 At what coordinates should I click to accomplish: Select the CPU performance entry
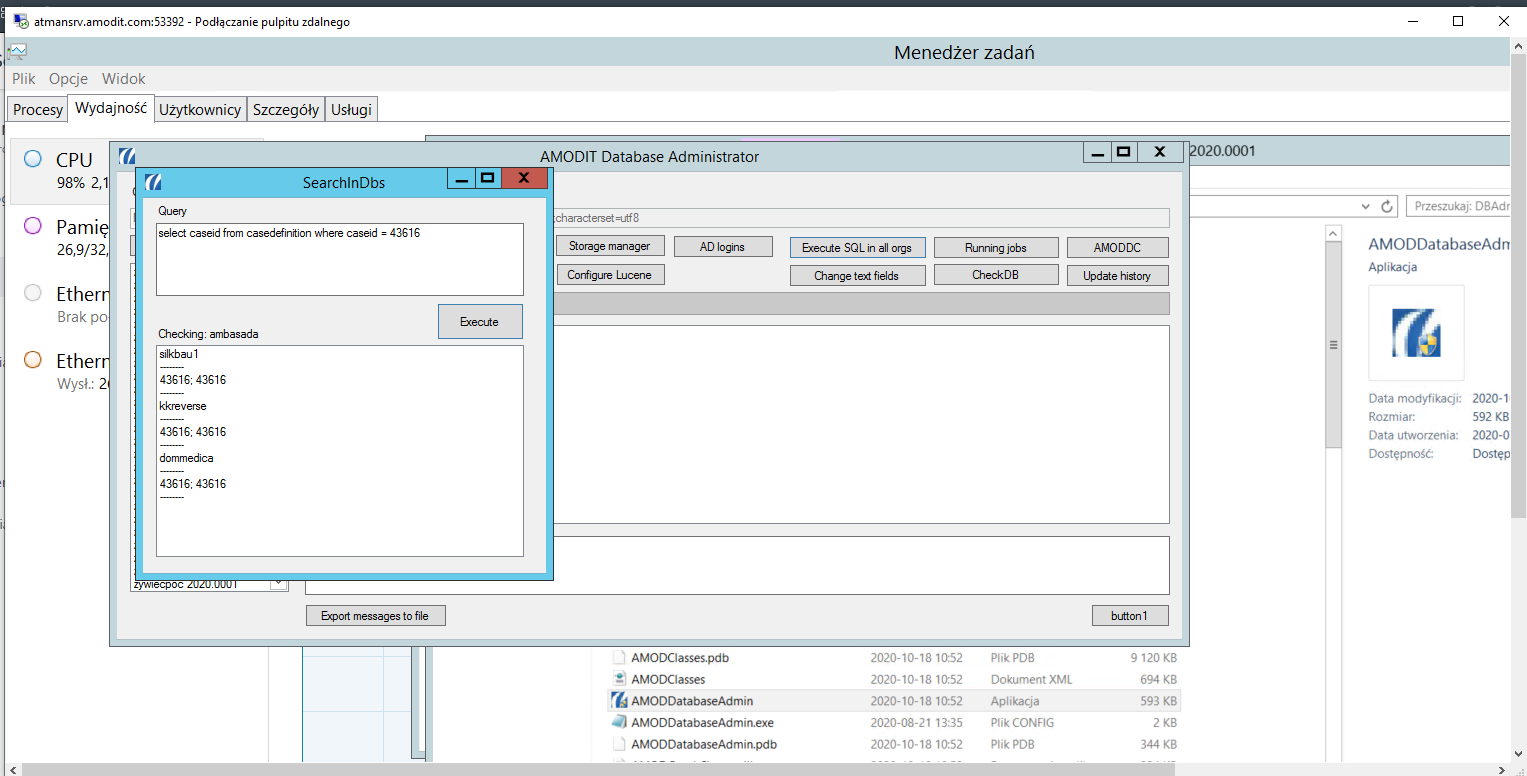point(137,170)
